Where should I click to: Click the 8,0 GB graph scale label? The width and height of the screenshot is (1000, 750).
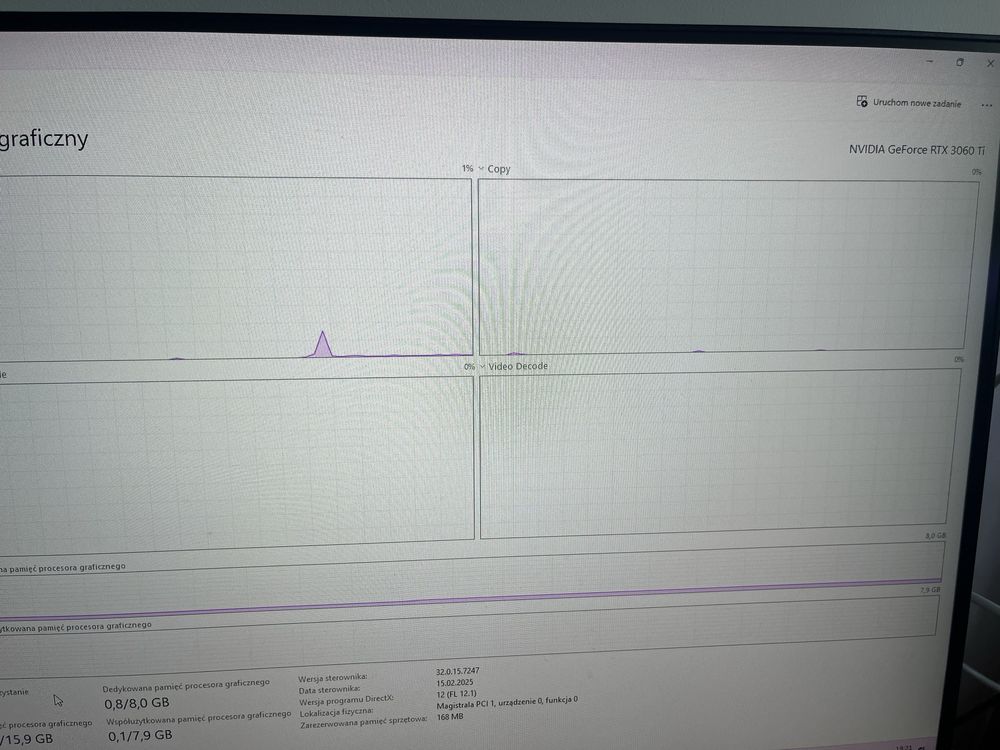point(936,536)
